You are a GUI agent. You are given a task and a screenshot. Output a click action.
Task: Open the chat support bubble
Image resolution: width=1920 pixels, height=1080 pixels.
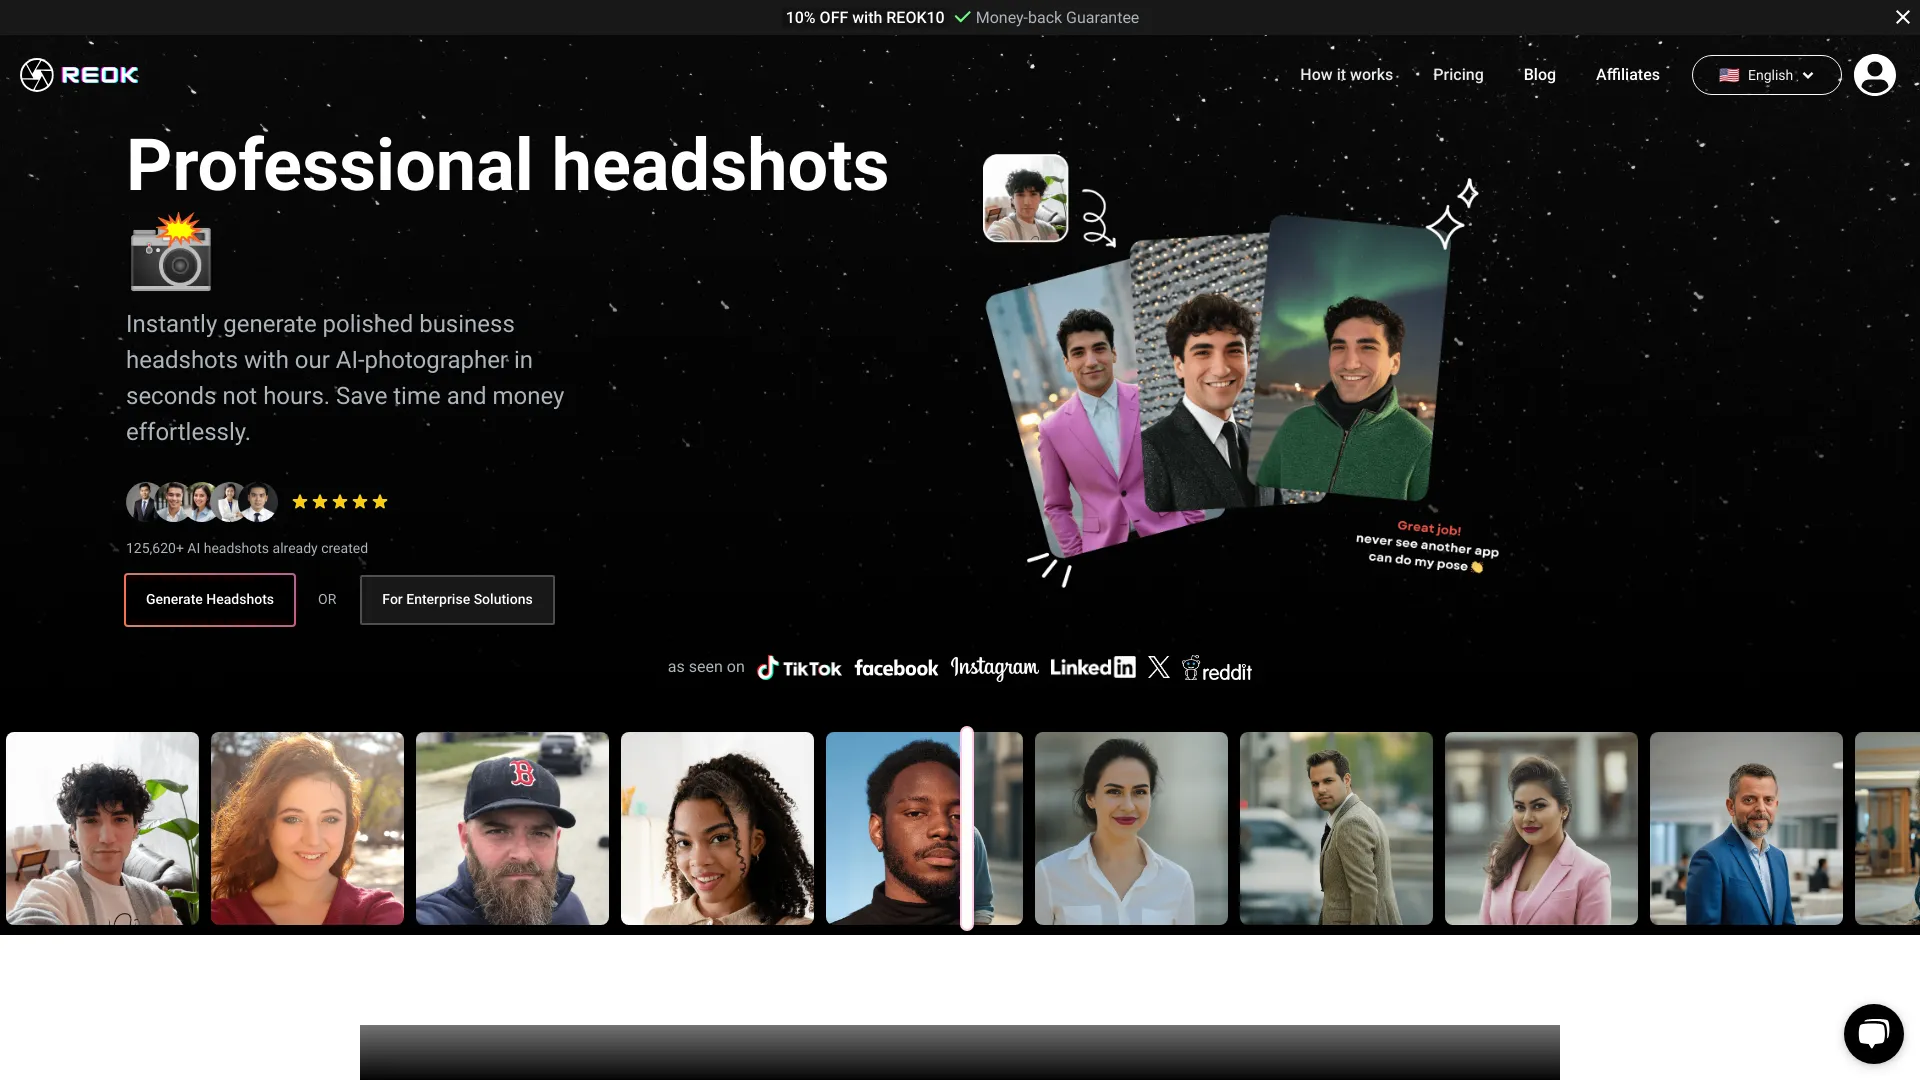click(x=1873, y=1033)
